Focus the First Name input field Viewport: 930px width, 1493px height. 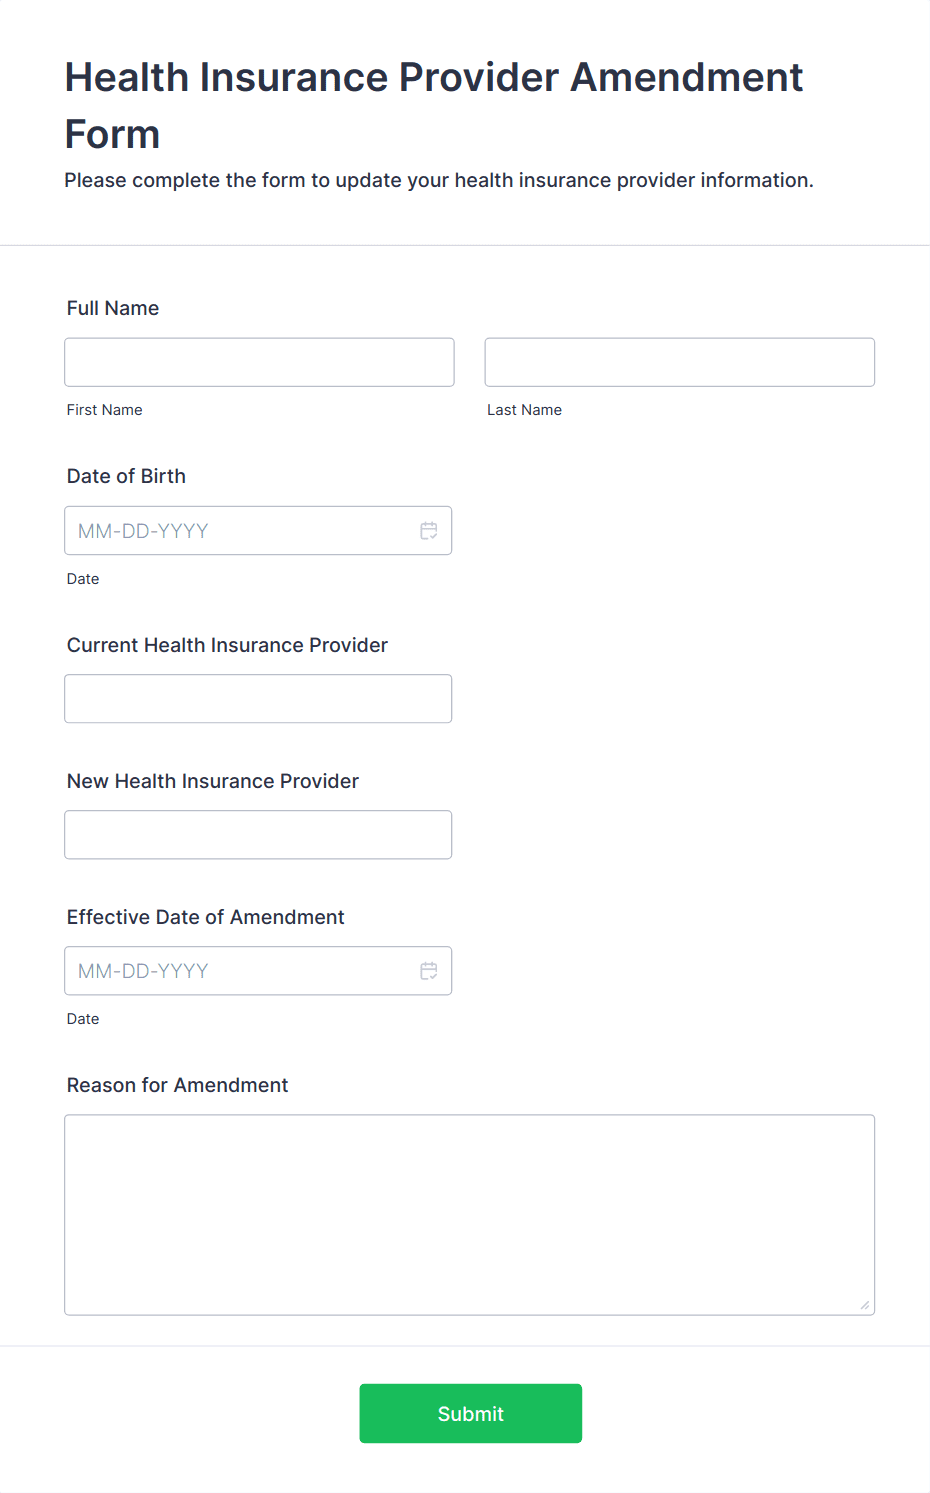[259, 362]
